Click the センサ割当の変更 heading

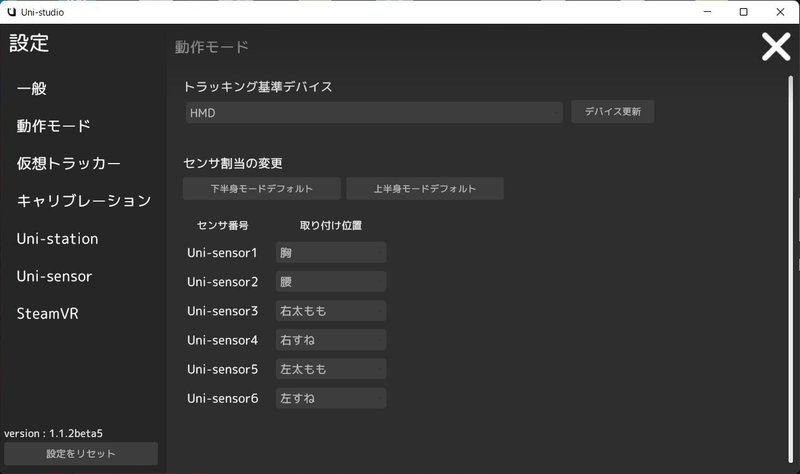click(x=233, y=163)
